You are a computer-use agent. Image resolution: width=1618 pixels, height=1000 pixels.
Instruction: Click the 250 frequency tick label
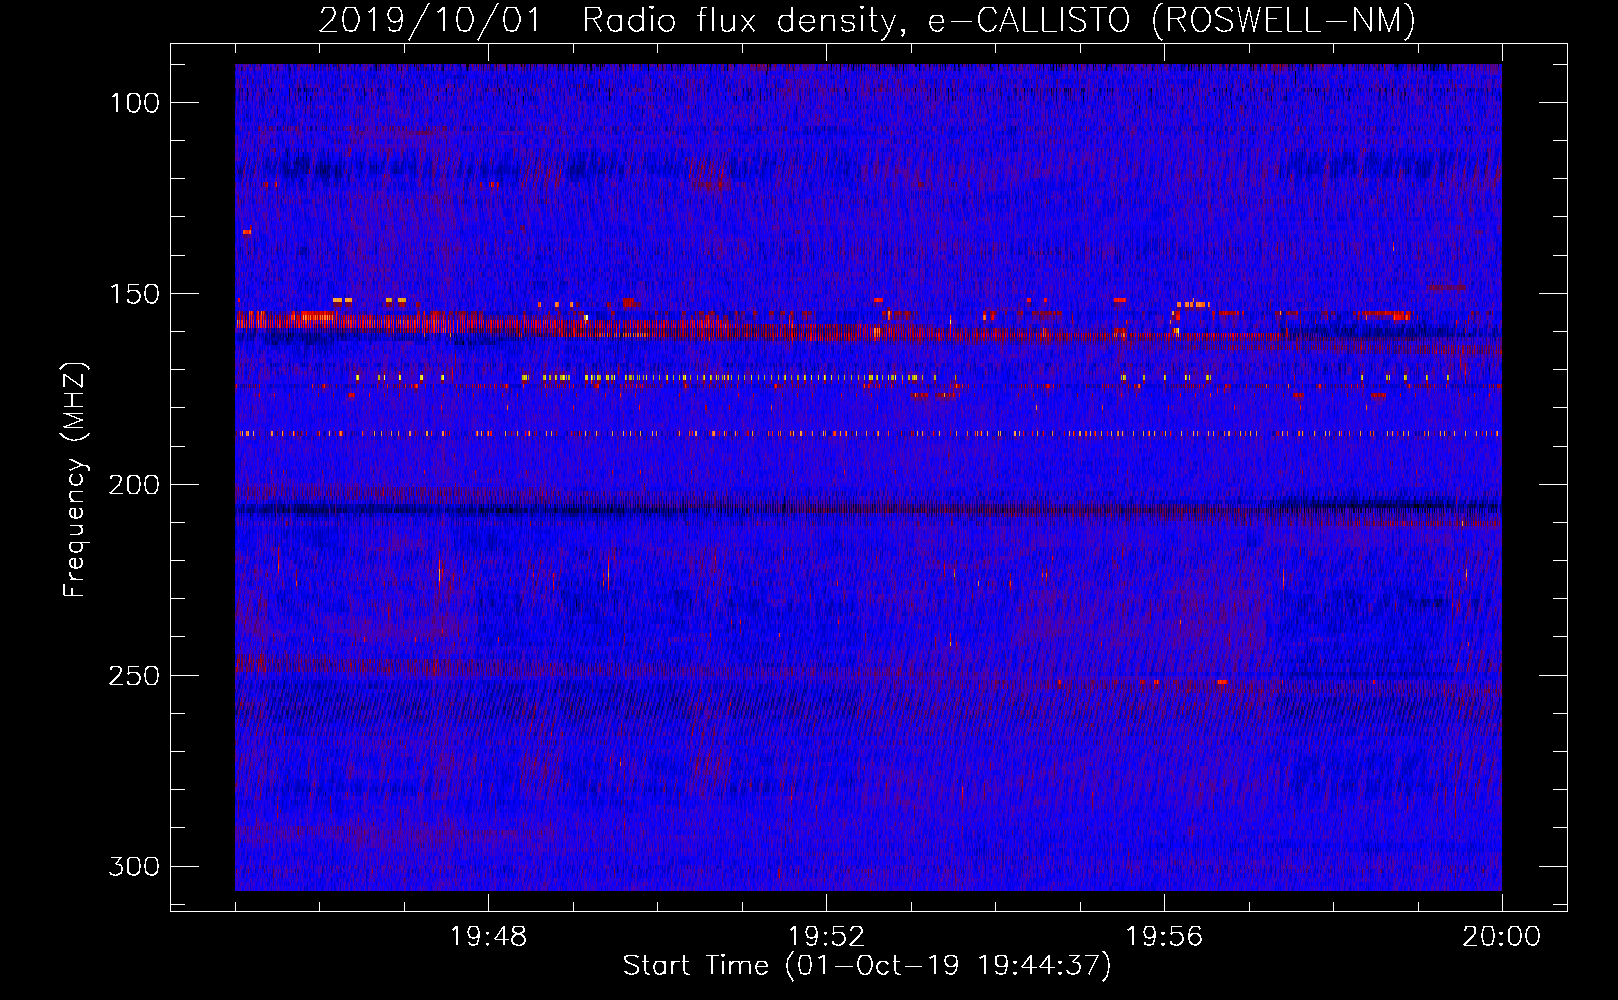point(134,676)
